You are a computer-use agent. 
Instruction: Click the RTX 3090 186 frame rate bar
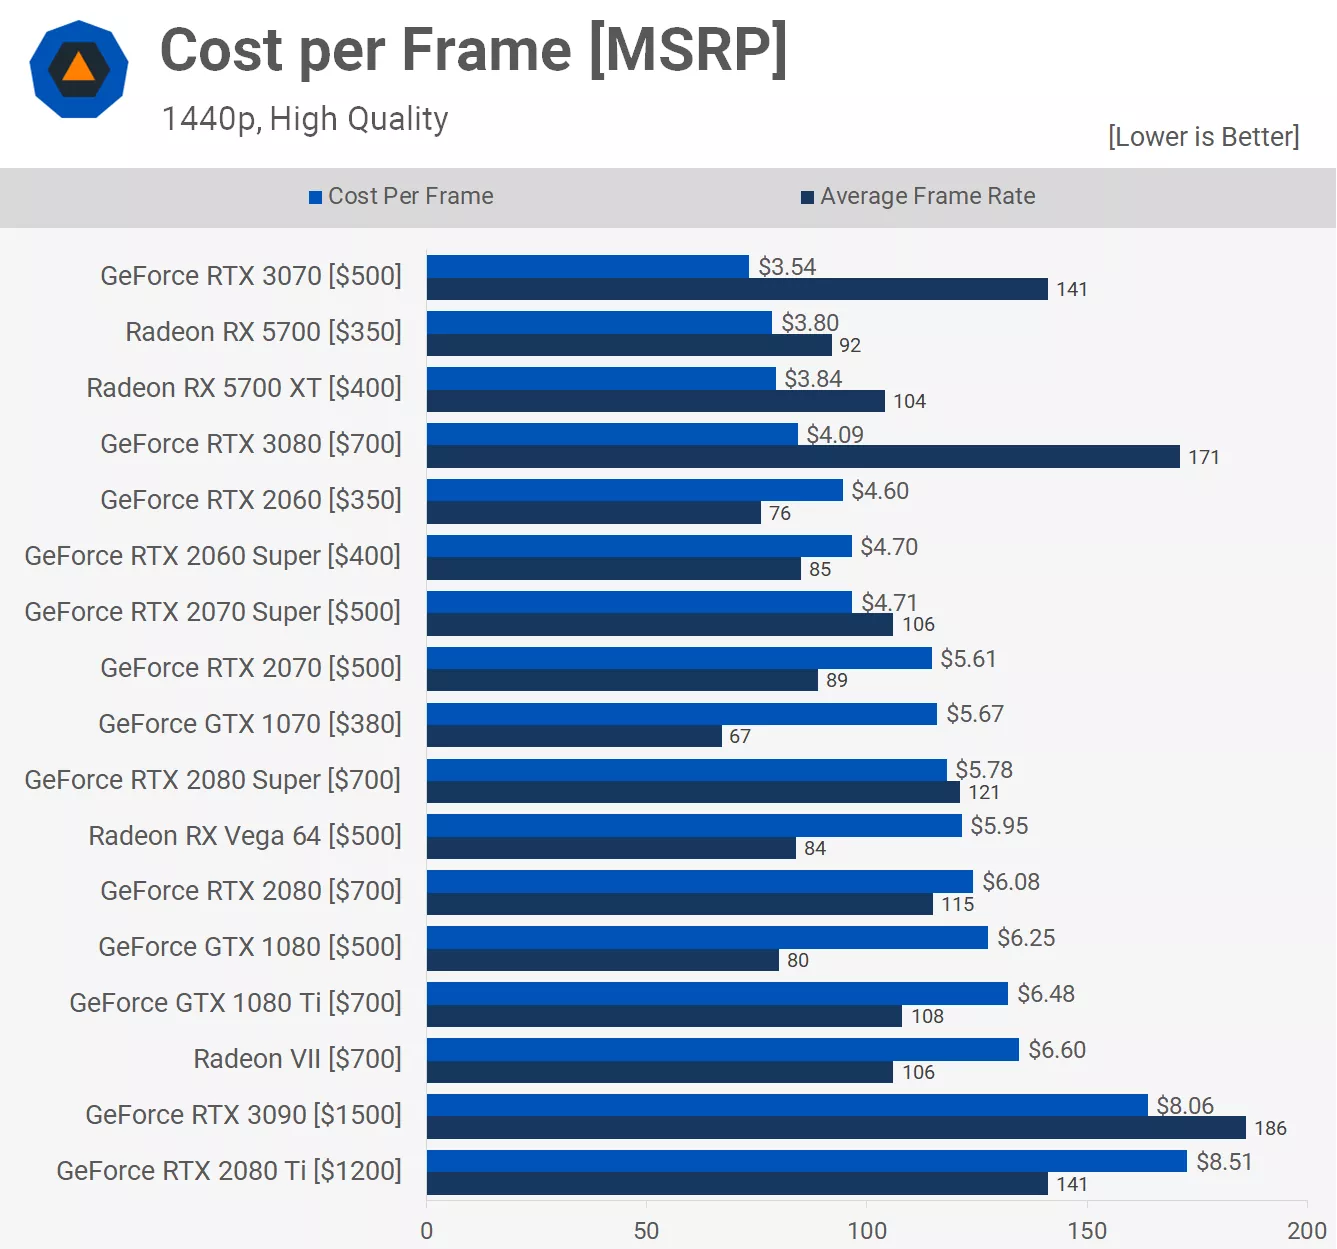835,1128
